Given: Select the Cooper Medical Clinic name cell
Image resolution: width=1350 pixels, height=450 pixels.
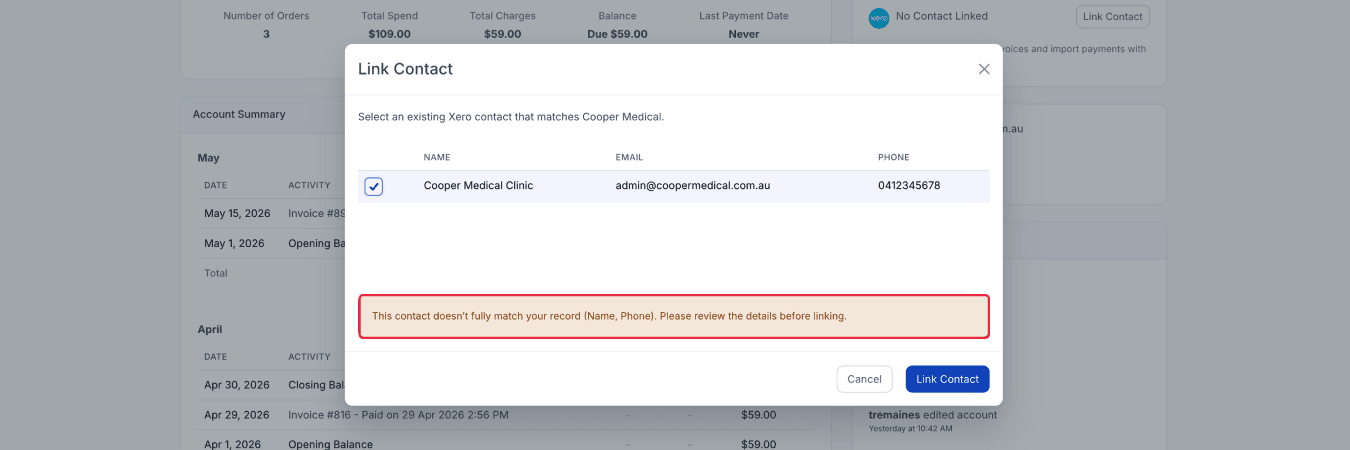Looking at the screenshot, I should [x=478, y=186].
